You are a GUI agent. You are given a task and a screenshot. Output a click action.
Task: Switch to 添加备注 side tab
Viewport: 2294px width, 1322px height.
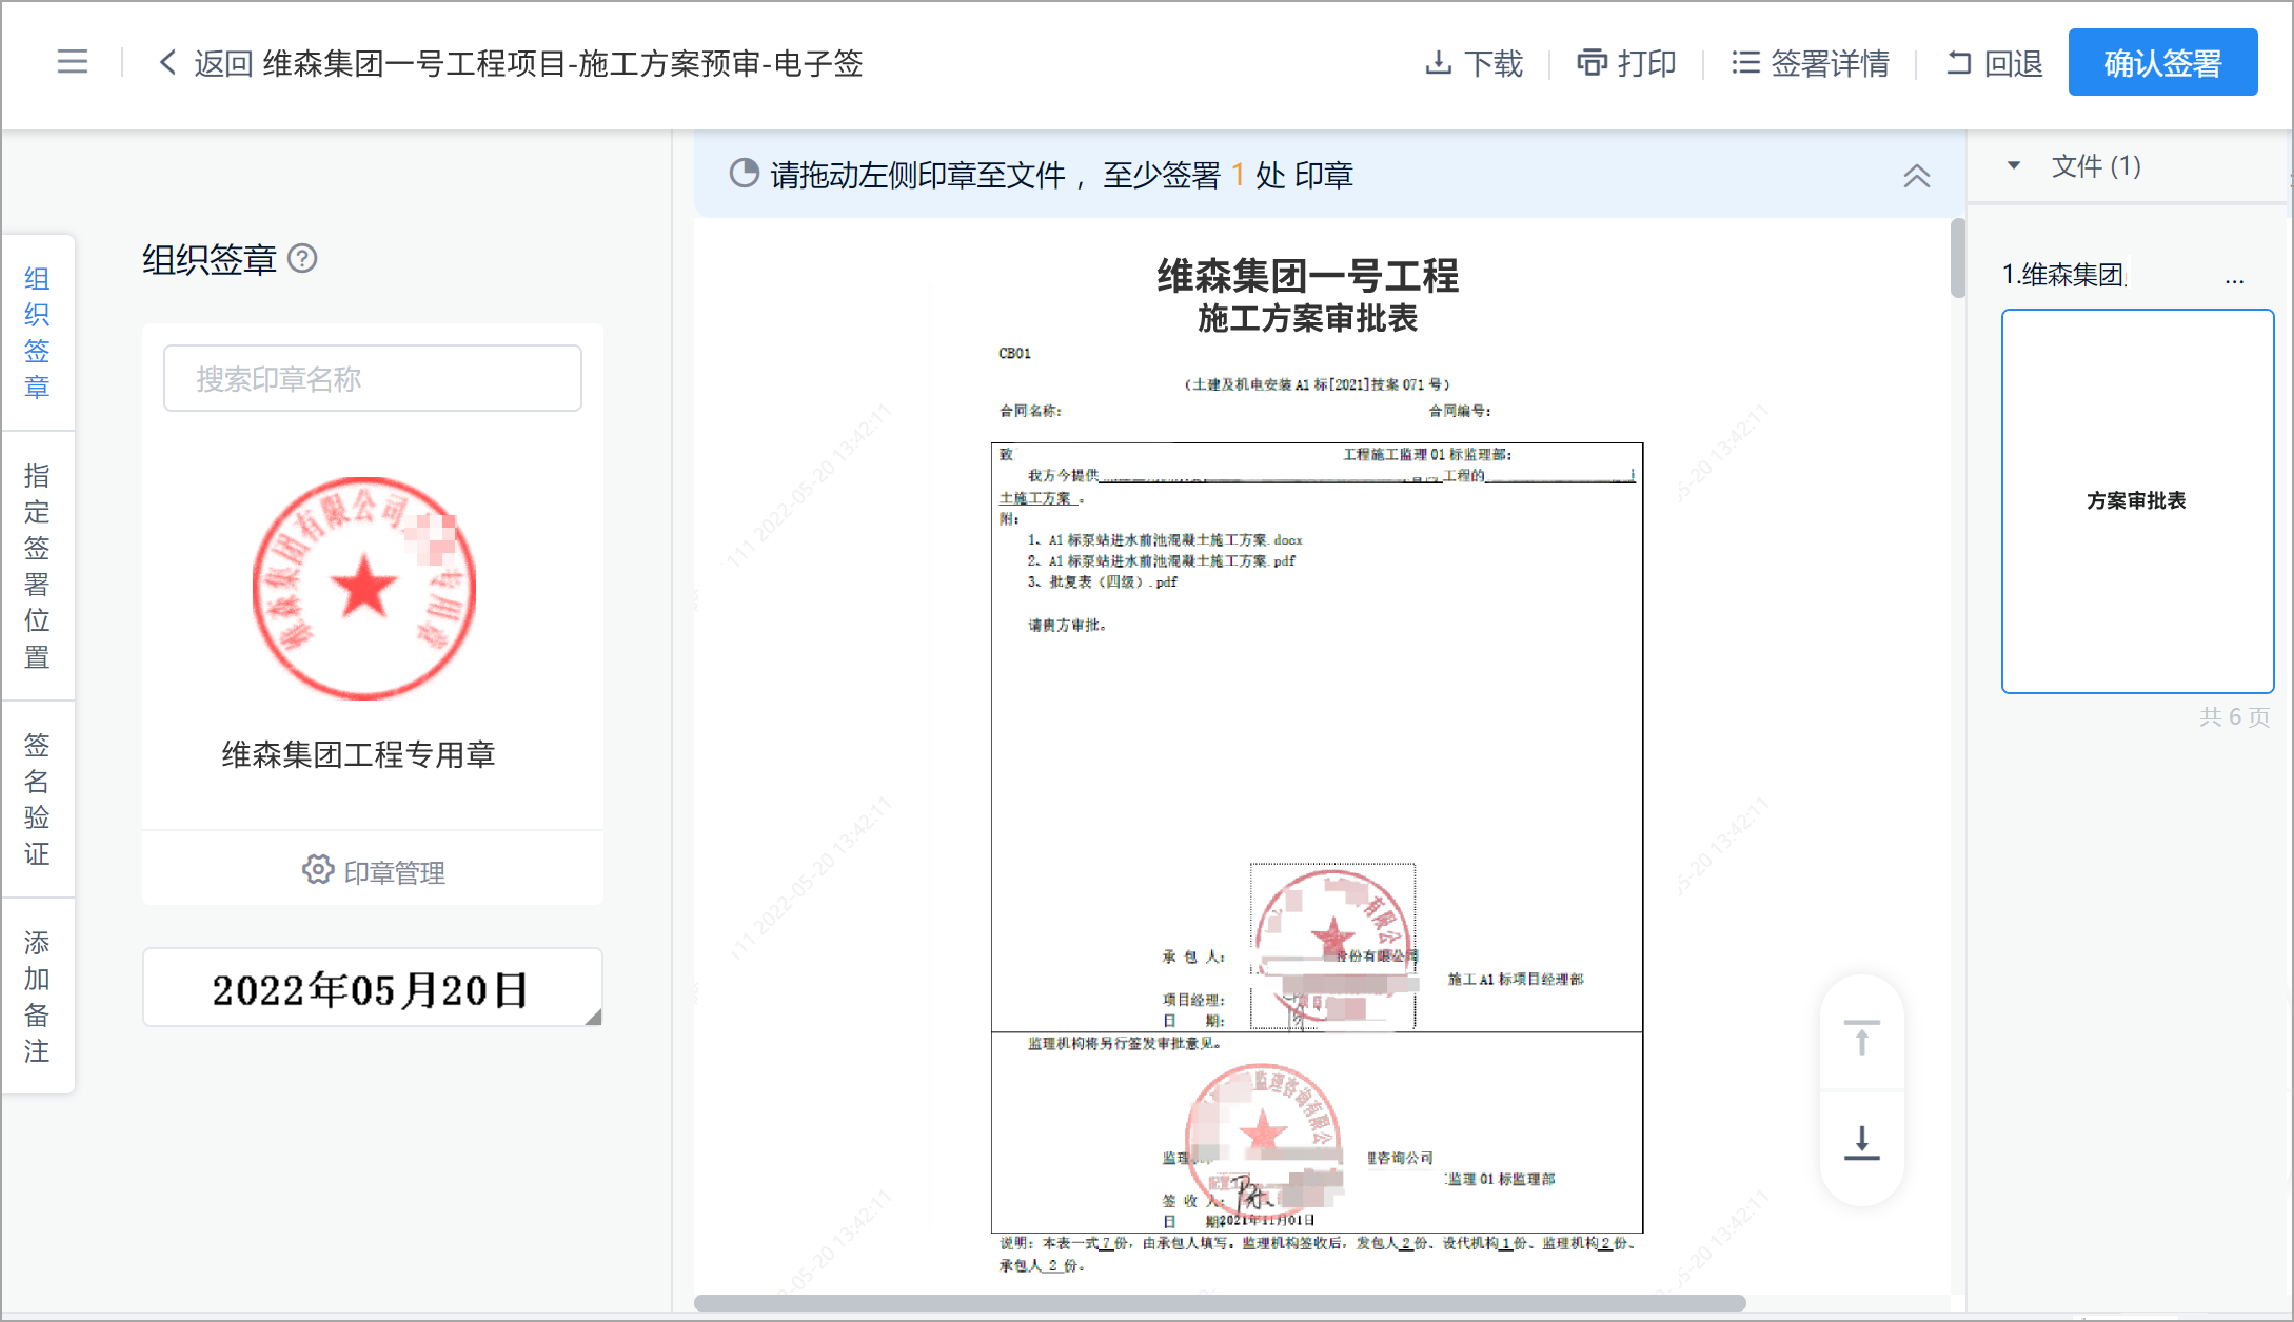(37, 996)
